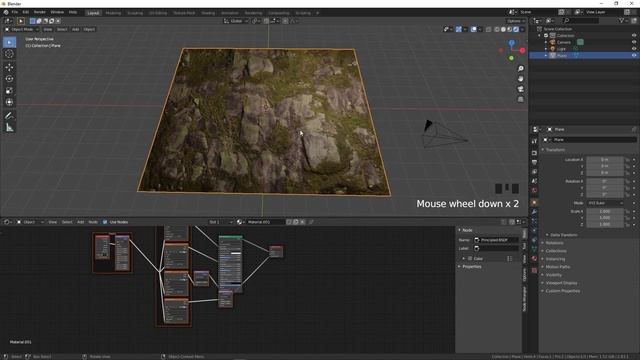Open Render properties tab
Image resolution: width=640 pixels, height=360 pixels.
(x=534, y=153)
